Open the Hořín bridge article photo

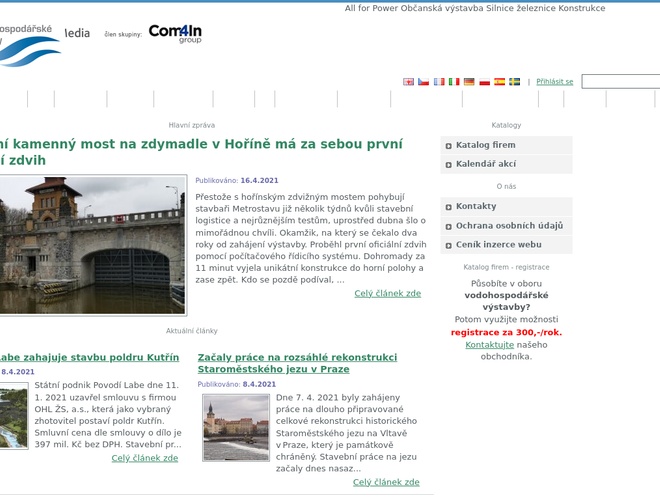pos(92,245)
